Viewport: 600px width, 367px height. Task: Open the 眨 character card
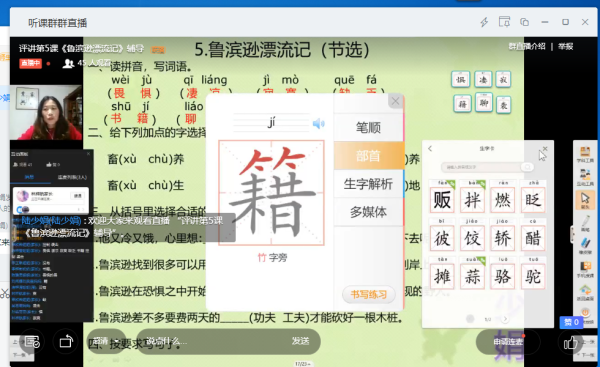(x=533, y=199)
